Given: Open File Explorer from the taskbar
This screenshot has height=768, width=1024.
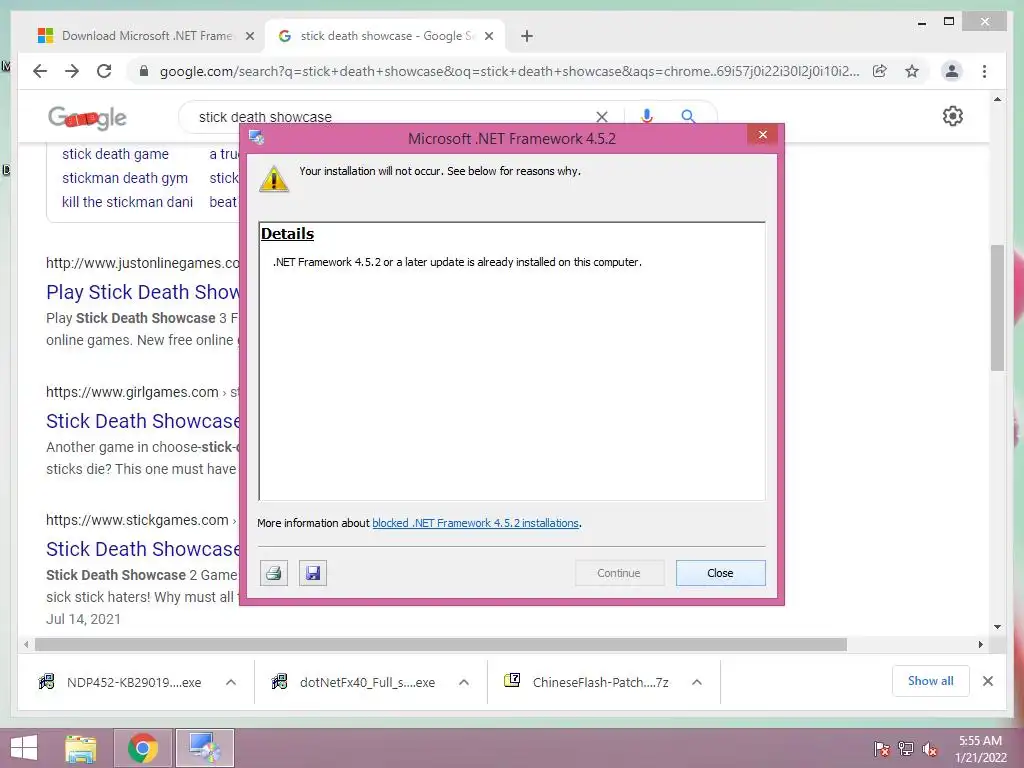Looking at the screenshot, I should [81, 748].
